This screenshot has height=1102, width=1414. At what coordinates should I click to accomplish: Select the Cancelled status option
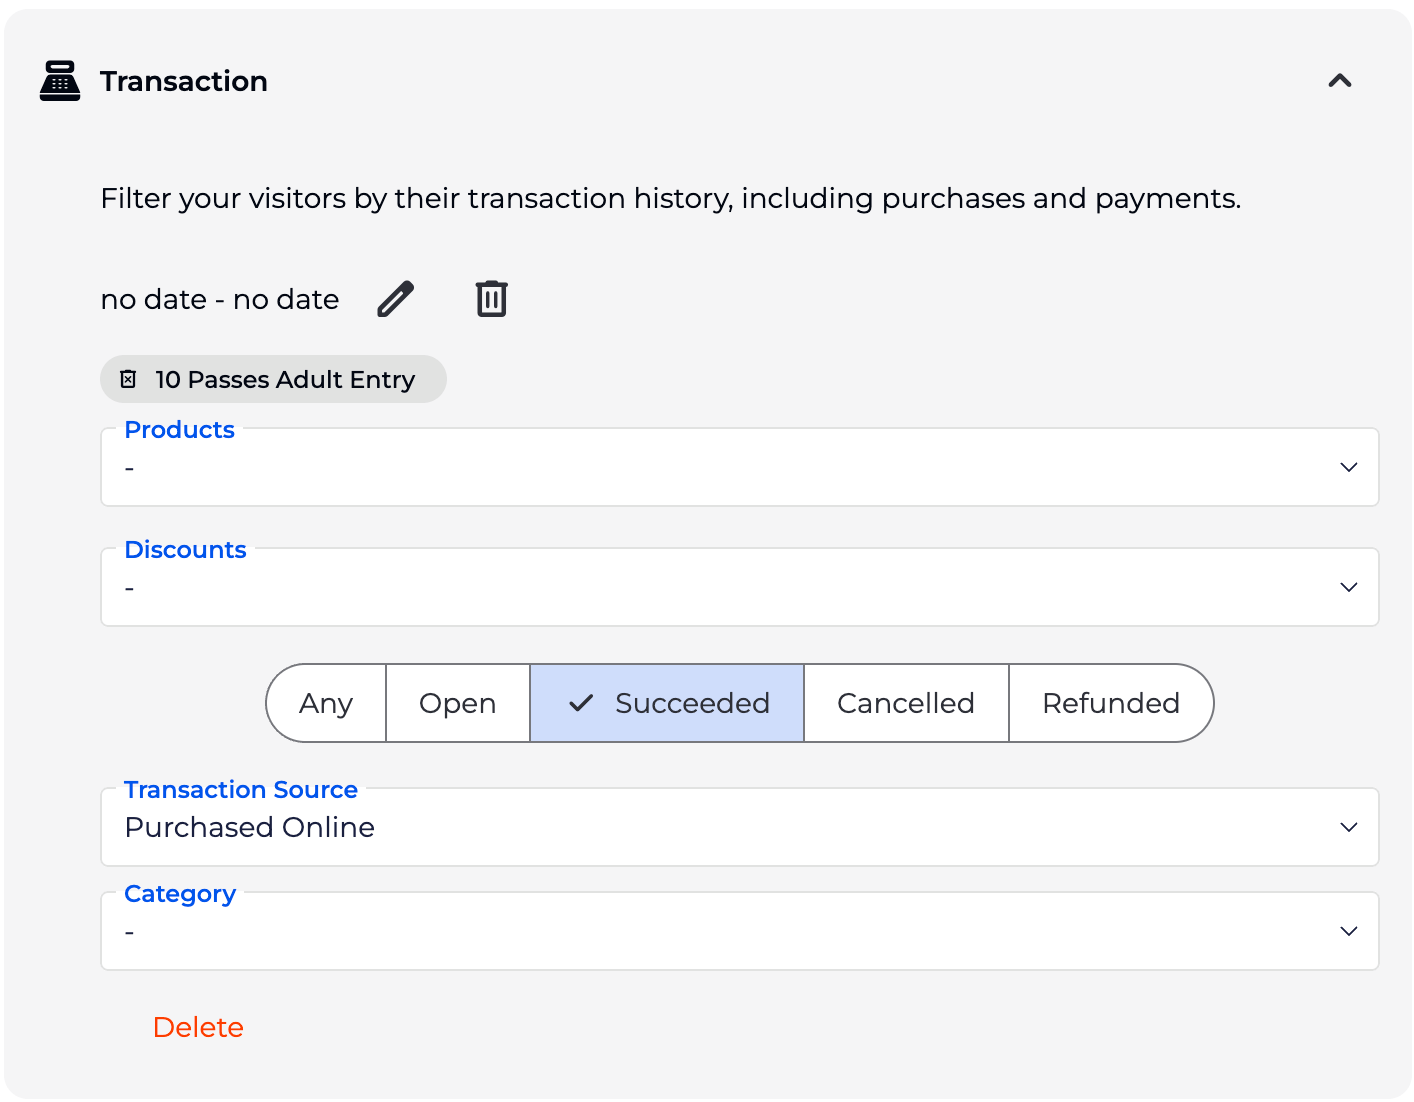[x=905, y=703]
